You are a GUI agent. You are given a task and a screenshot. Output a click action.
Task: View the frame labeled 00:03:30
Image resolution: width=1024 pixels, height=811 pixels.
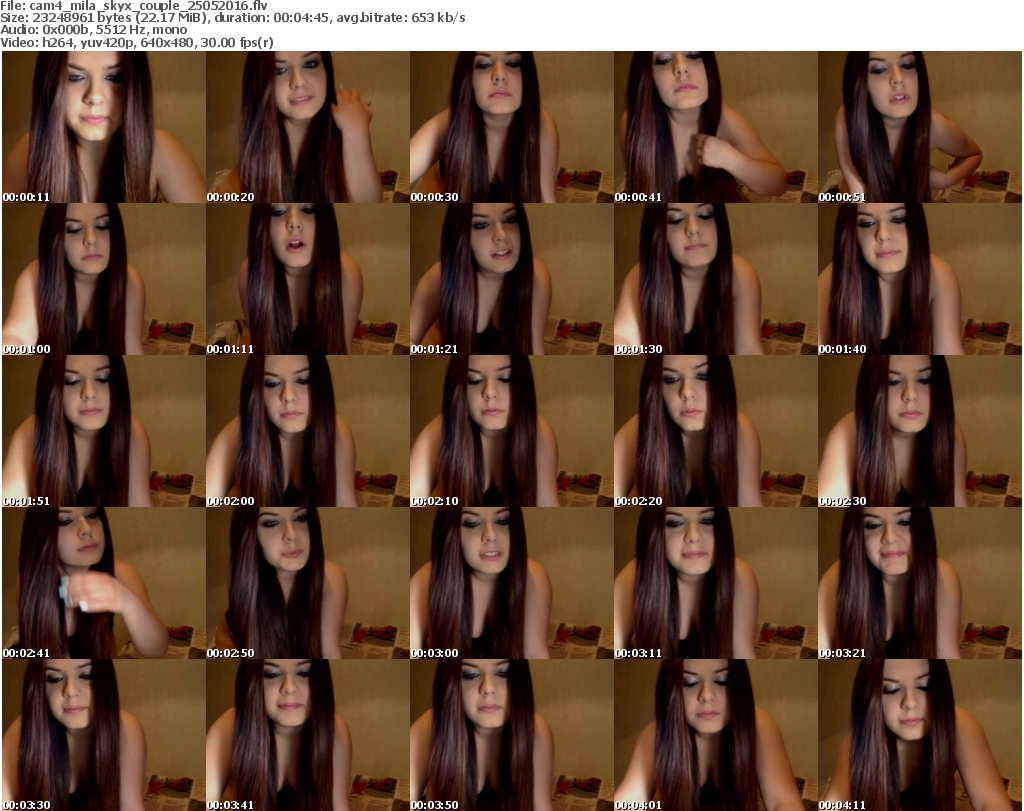tap(104, 735)
